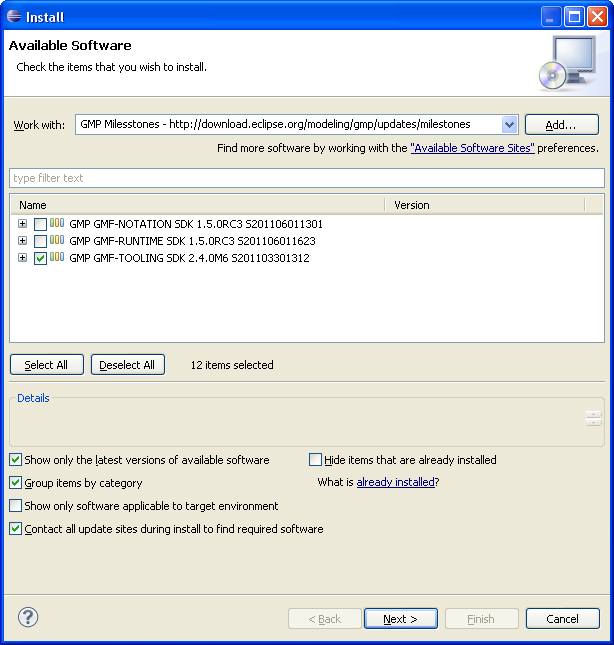Click the GMF-TOOLING SDK category icon

(x=57, y=257)
